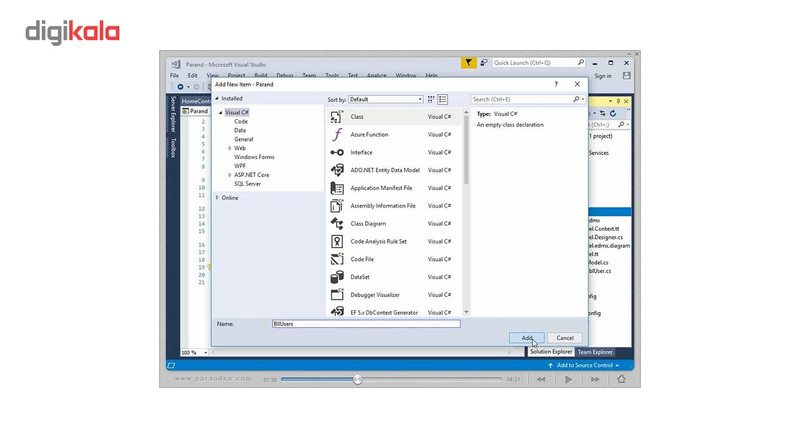Pick the Class Diagram template icon
Screen dimensions: 800x438
337,224
